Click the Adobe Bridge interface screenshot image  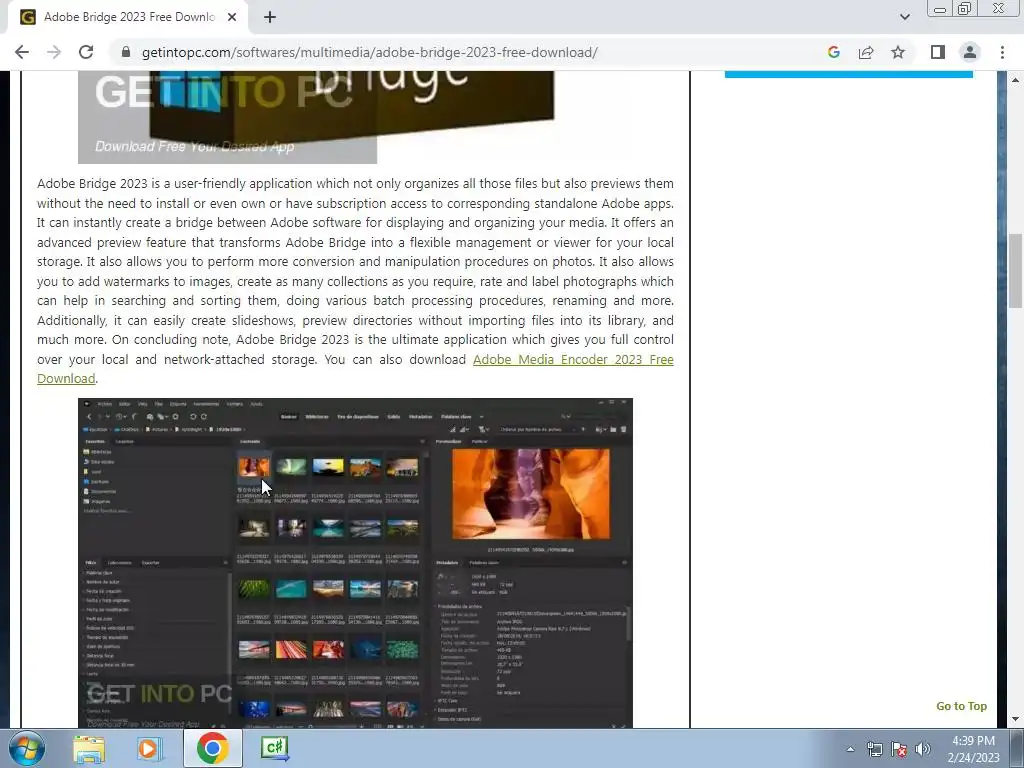[x=355, y=563]
